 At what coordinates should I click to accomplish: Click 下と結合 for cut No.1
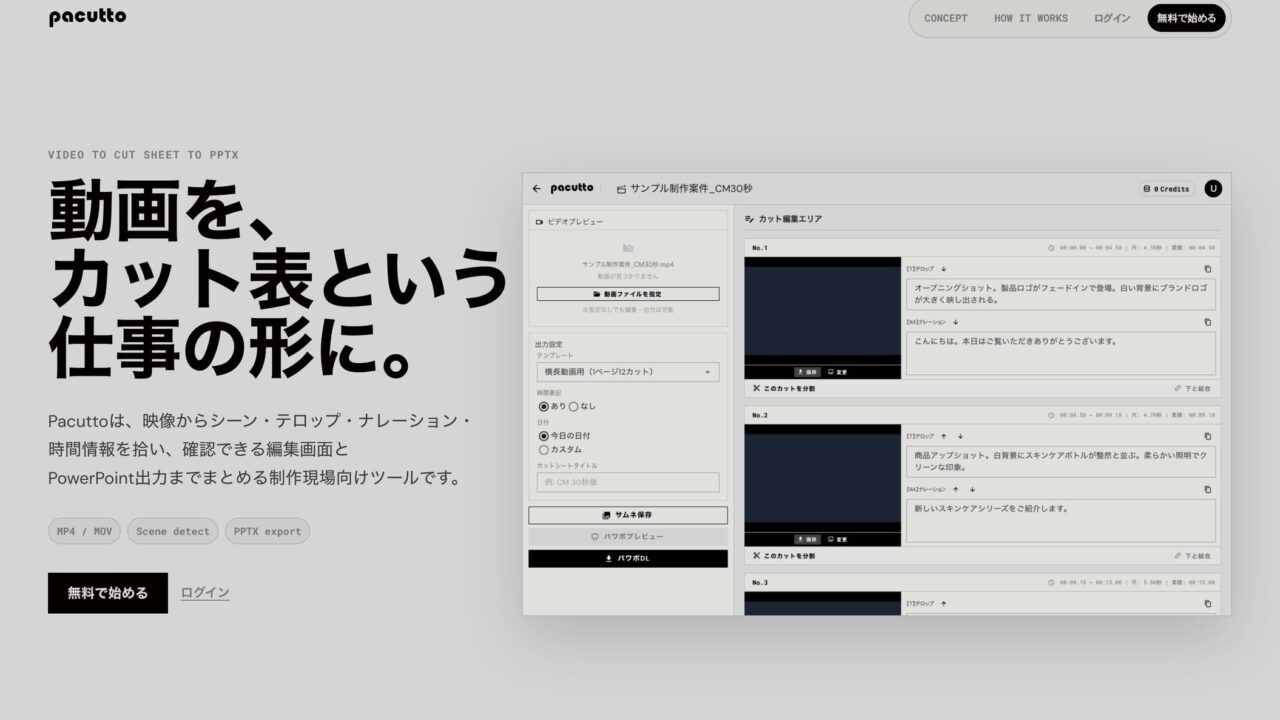[1192, 388]
